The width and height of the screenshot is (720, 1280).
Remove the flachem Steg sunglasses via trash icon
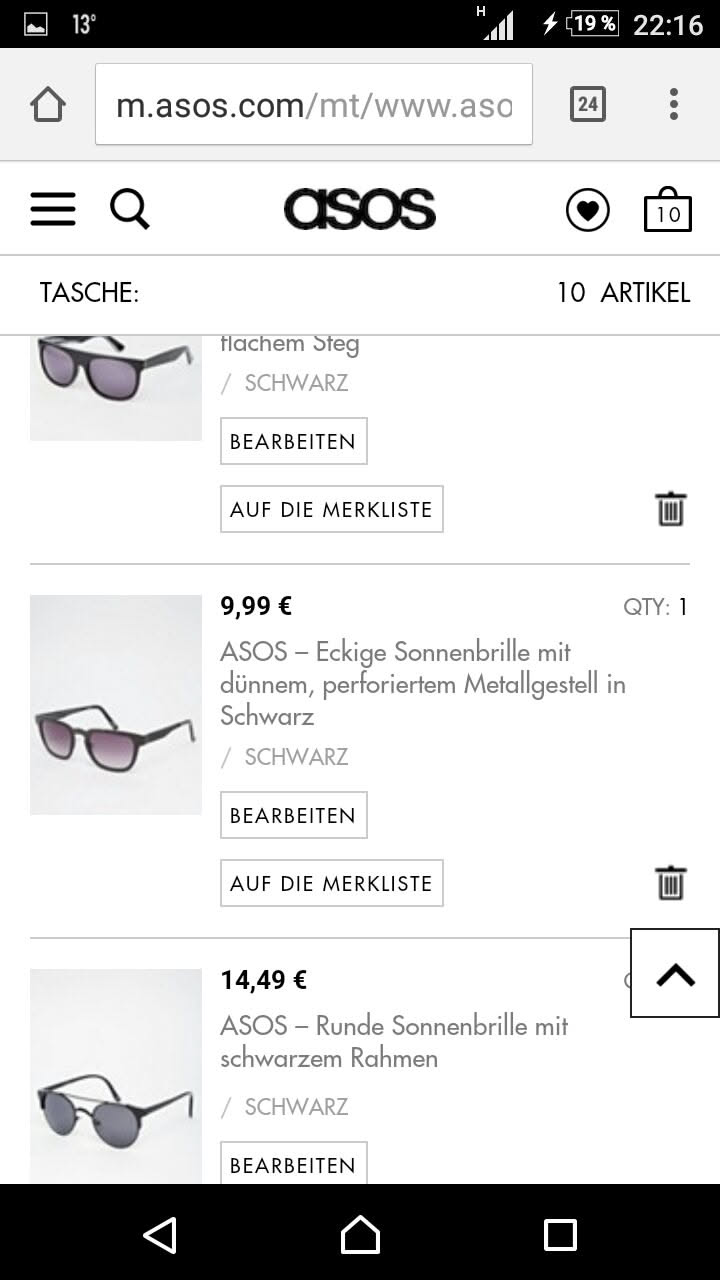pos(671,509)
